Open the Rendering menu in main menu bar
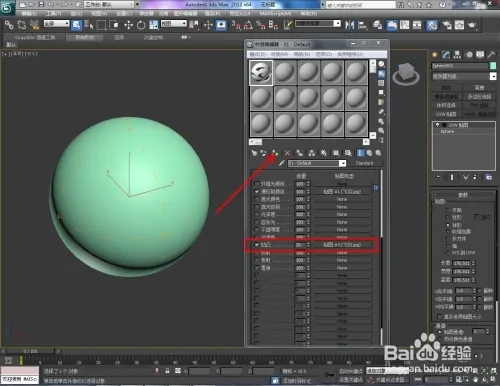 212,14
